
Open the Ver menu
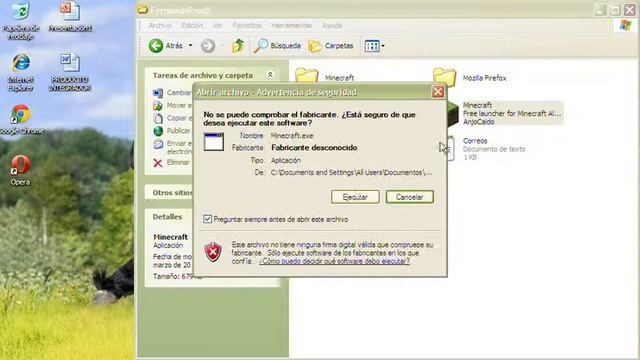(x=218, y=25)
